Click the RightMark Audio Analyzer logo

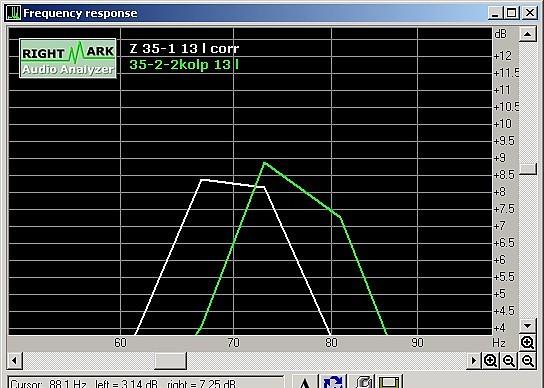point(68,58)
